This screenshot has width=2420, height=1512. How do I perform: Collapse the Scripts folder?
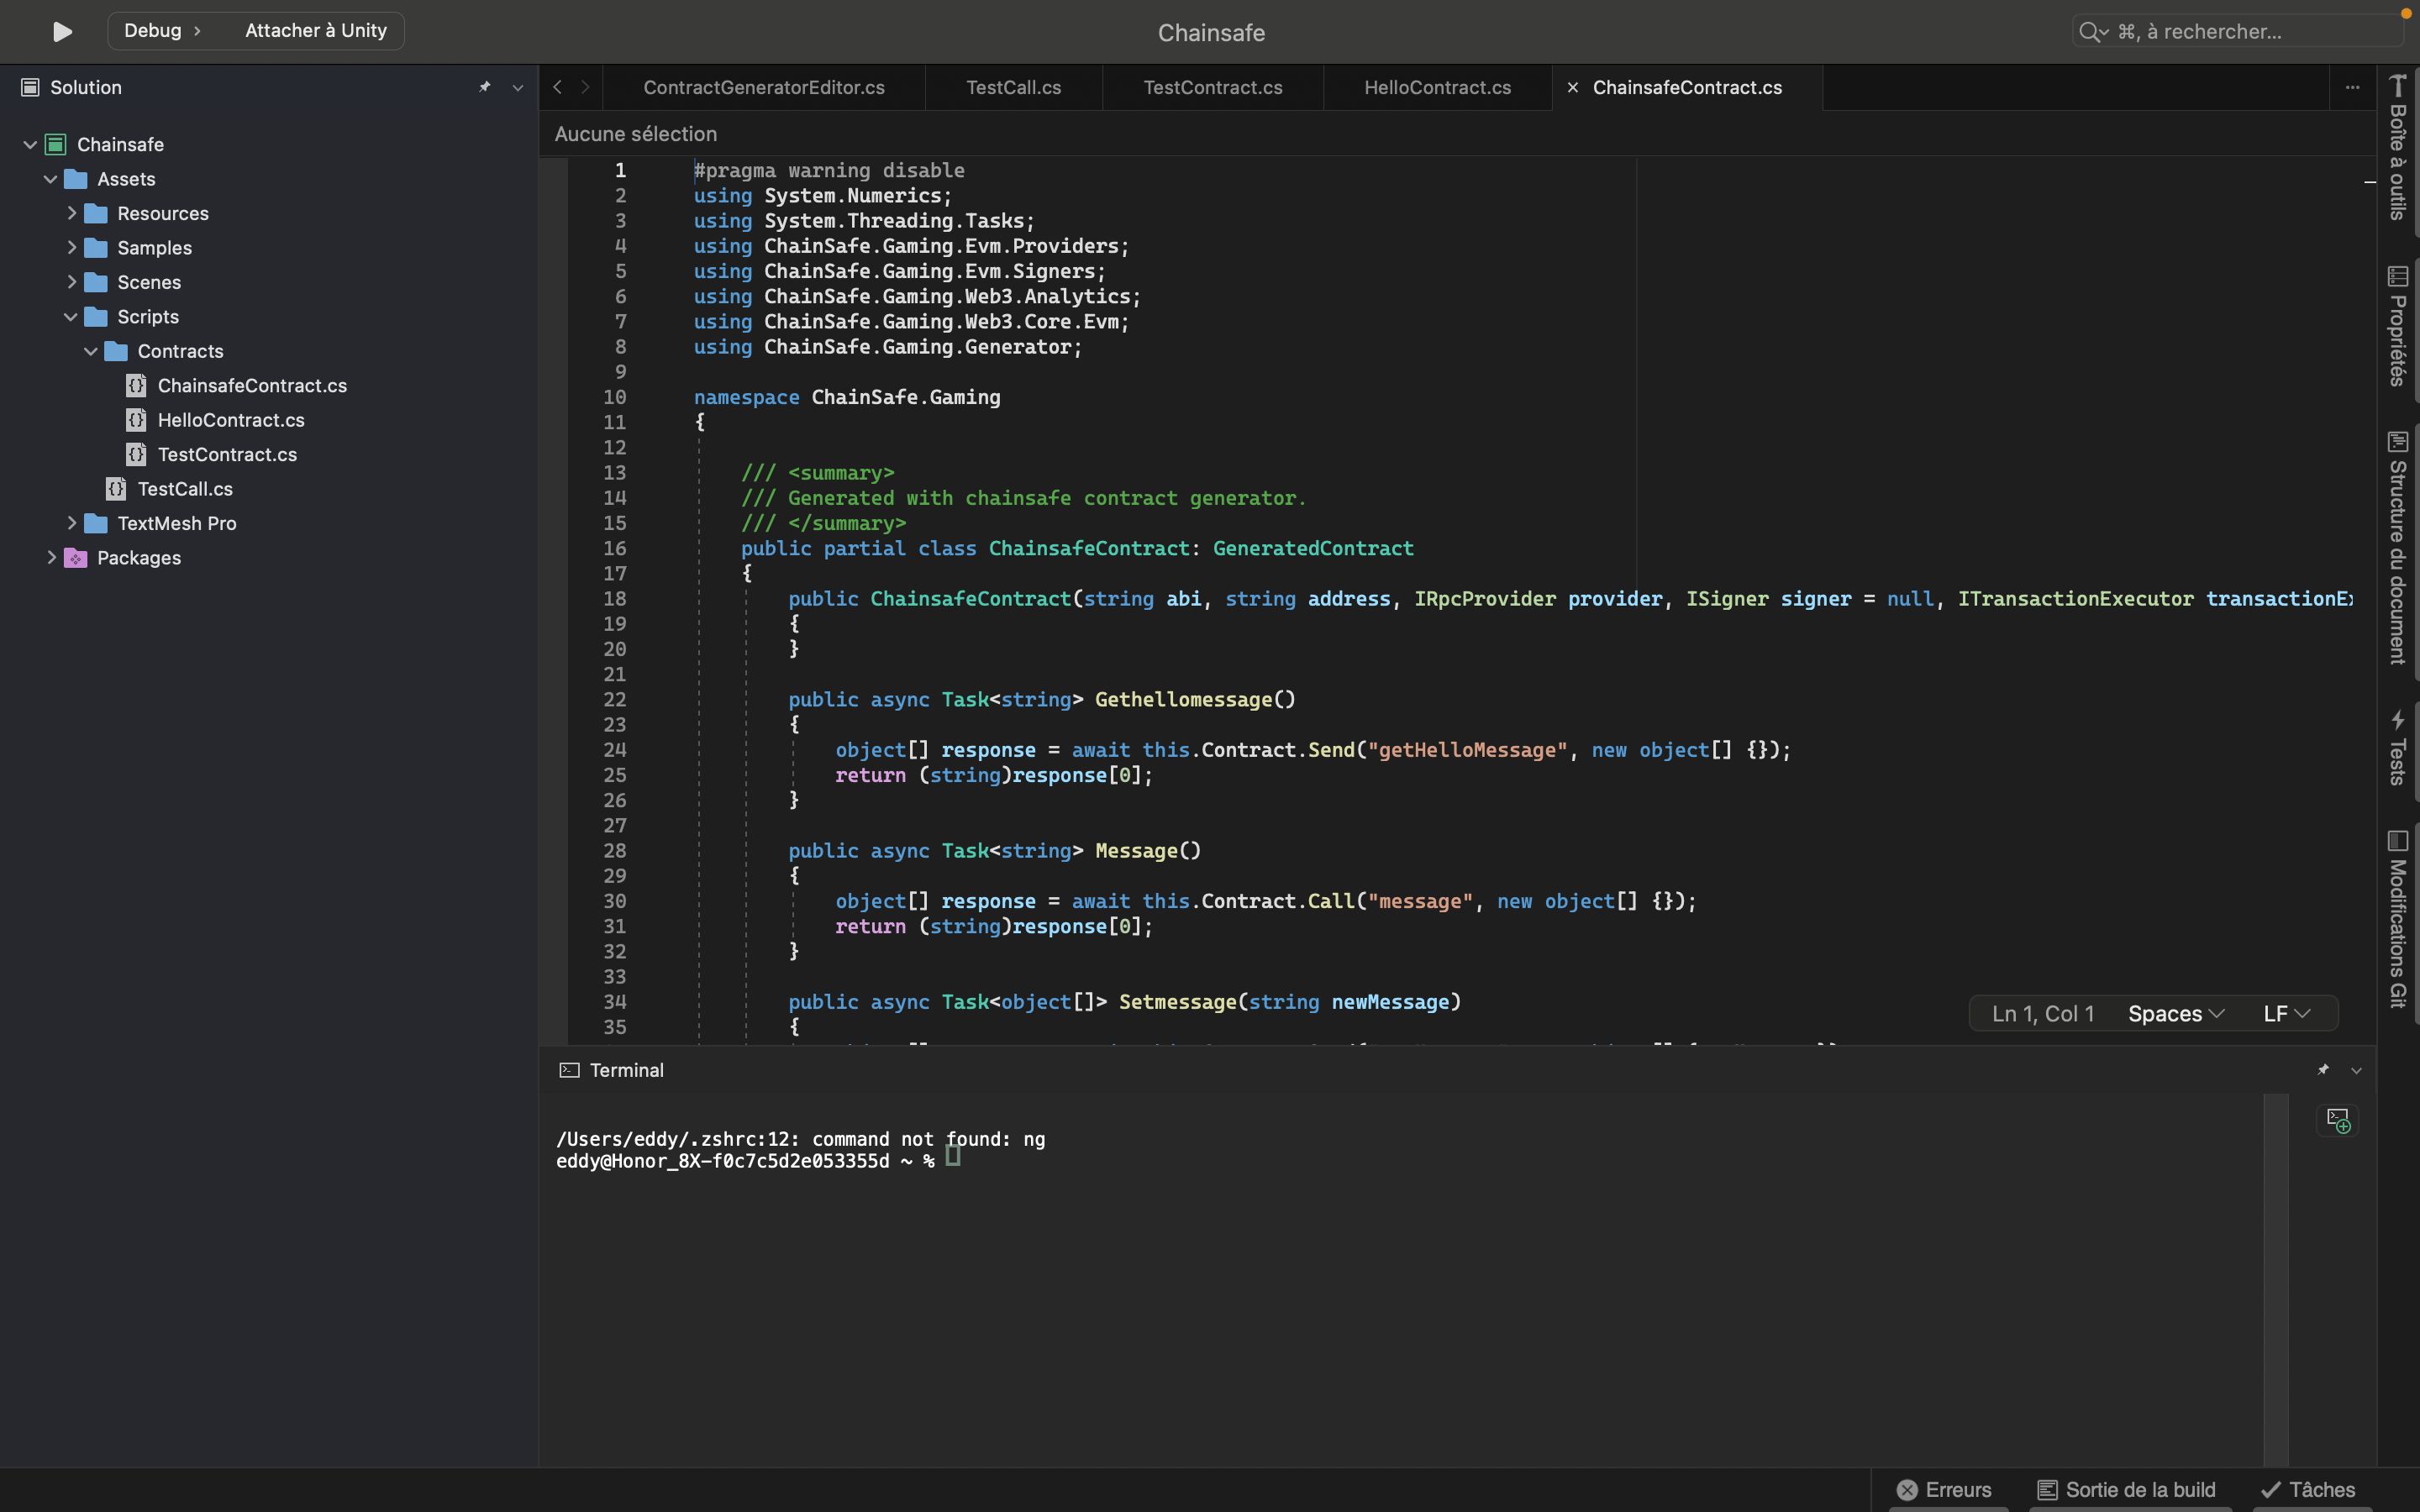(70, 317)
